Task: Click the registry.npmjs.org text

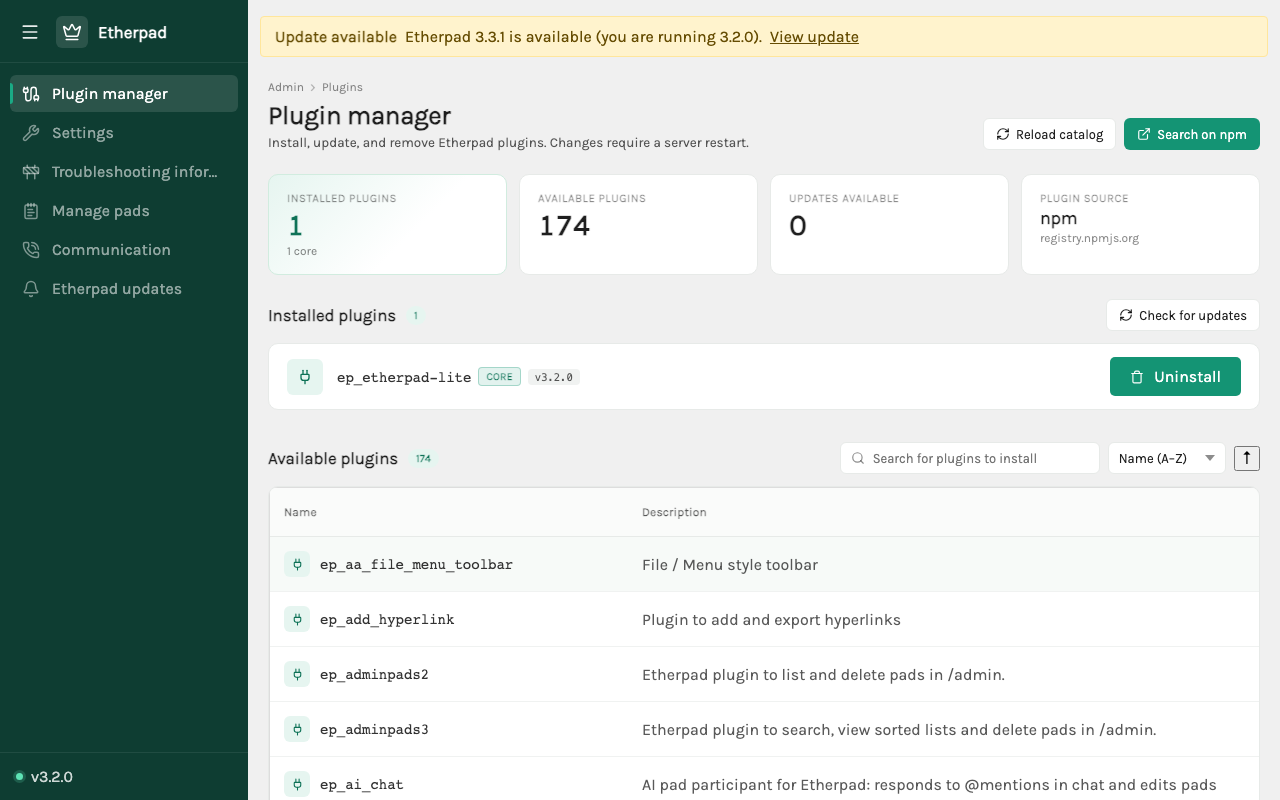Action: coord(1089,239)
